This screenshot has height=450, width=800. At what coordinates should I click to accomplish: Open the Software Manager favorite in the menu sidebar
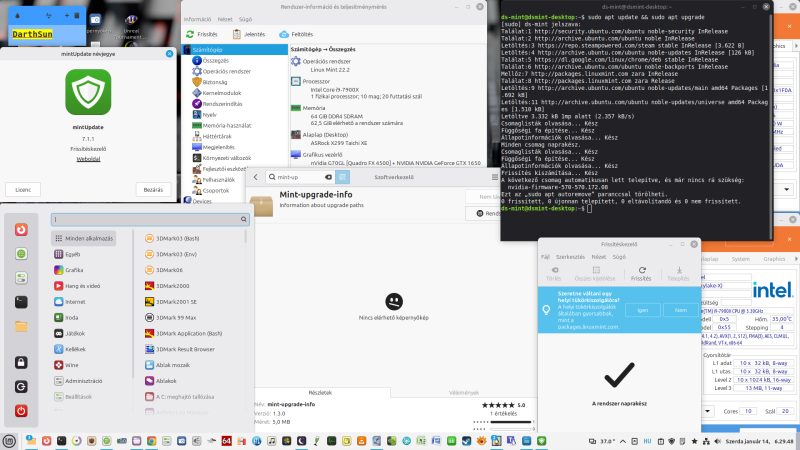coord(21,254)
